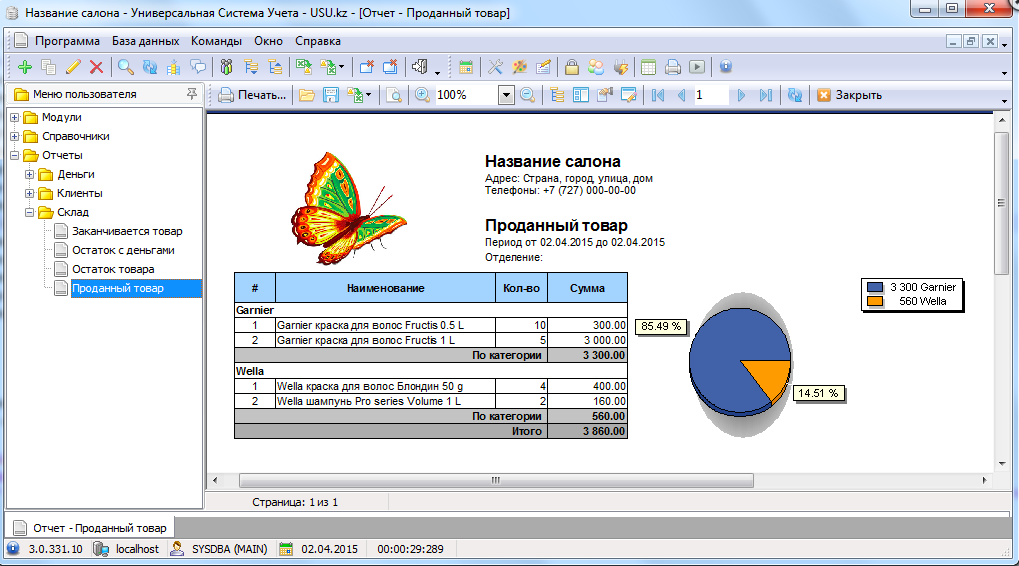Click the Zoom out magnifier with minus
This screenshot has width=1019, height=566.
(528, 96)
